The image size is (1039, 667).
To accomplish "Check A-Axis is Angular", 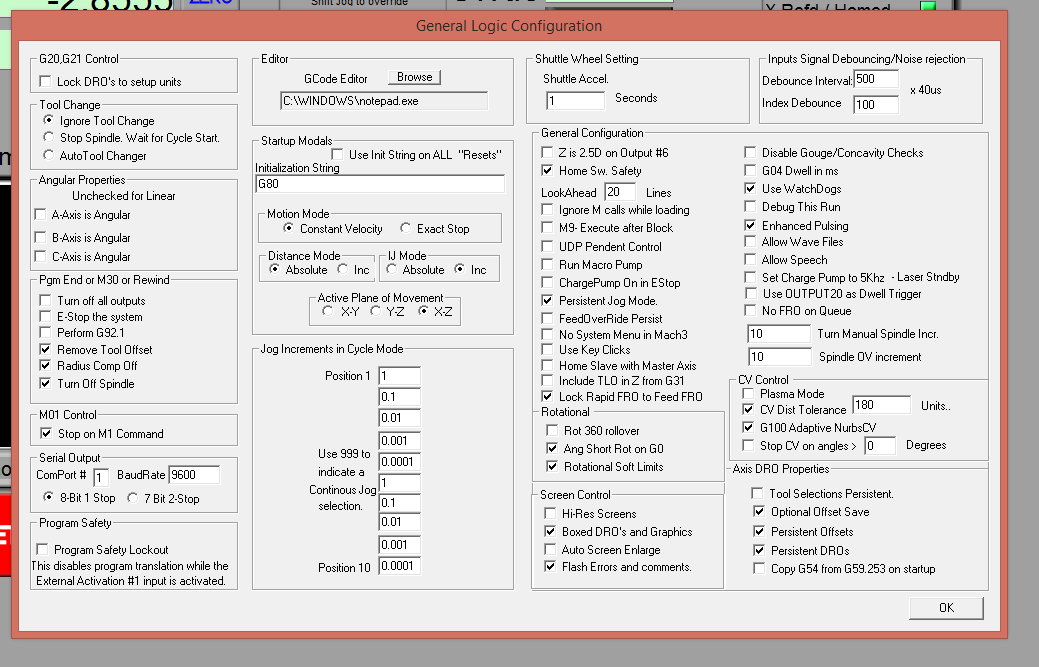I will click(x=41, y=214).
